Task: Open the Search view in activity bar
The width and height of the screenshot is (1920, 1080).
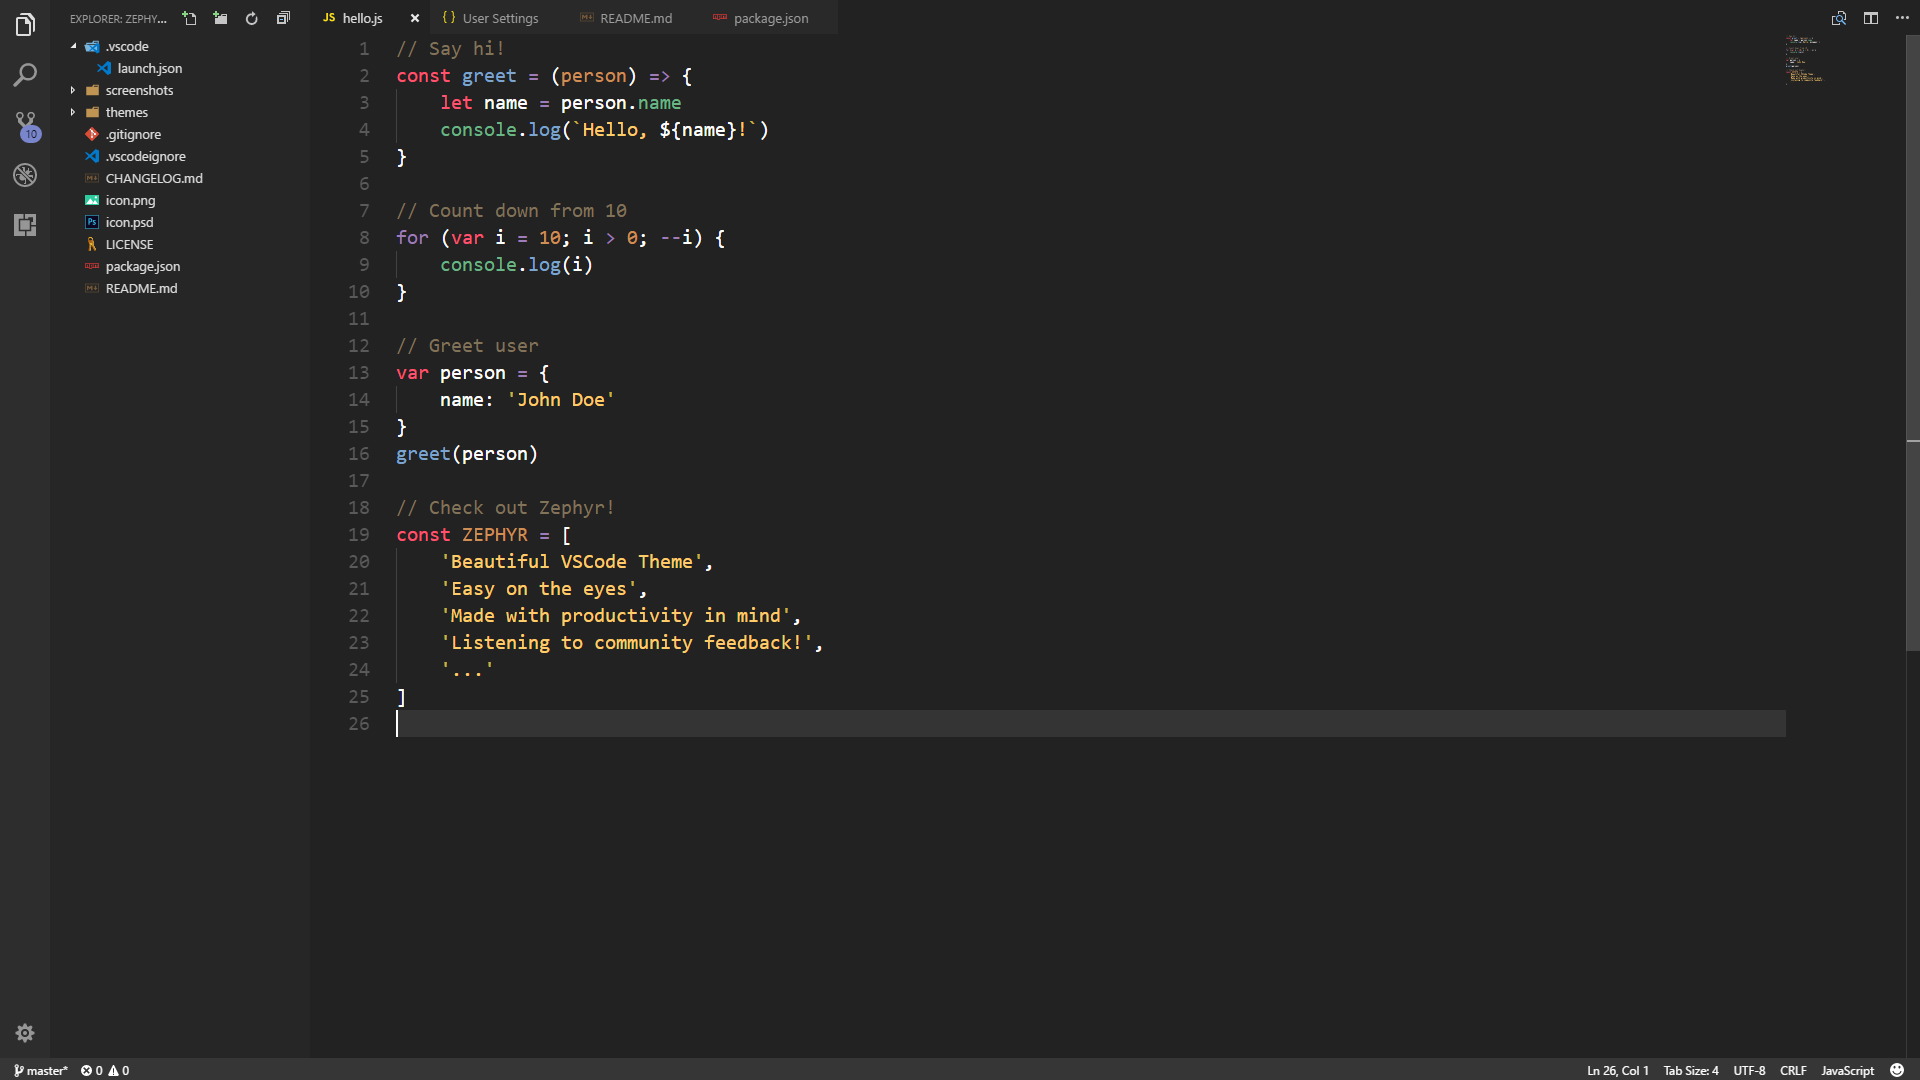Action: (x=25, y=75)
